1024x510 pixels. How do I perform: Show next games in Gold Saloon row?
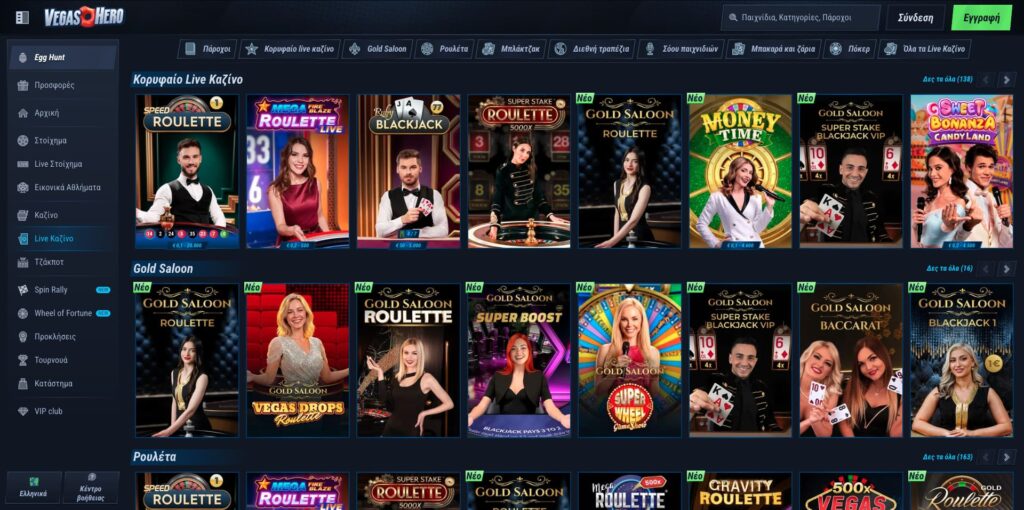click(1006, 268)
